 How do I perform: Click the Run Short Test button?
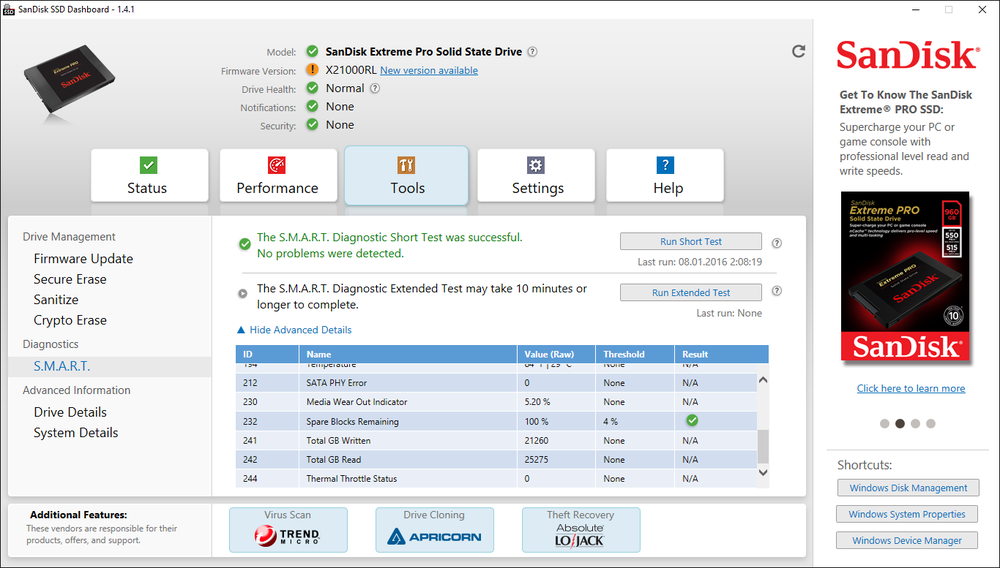click(691, 241)
